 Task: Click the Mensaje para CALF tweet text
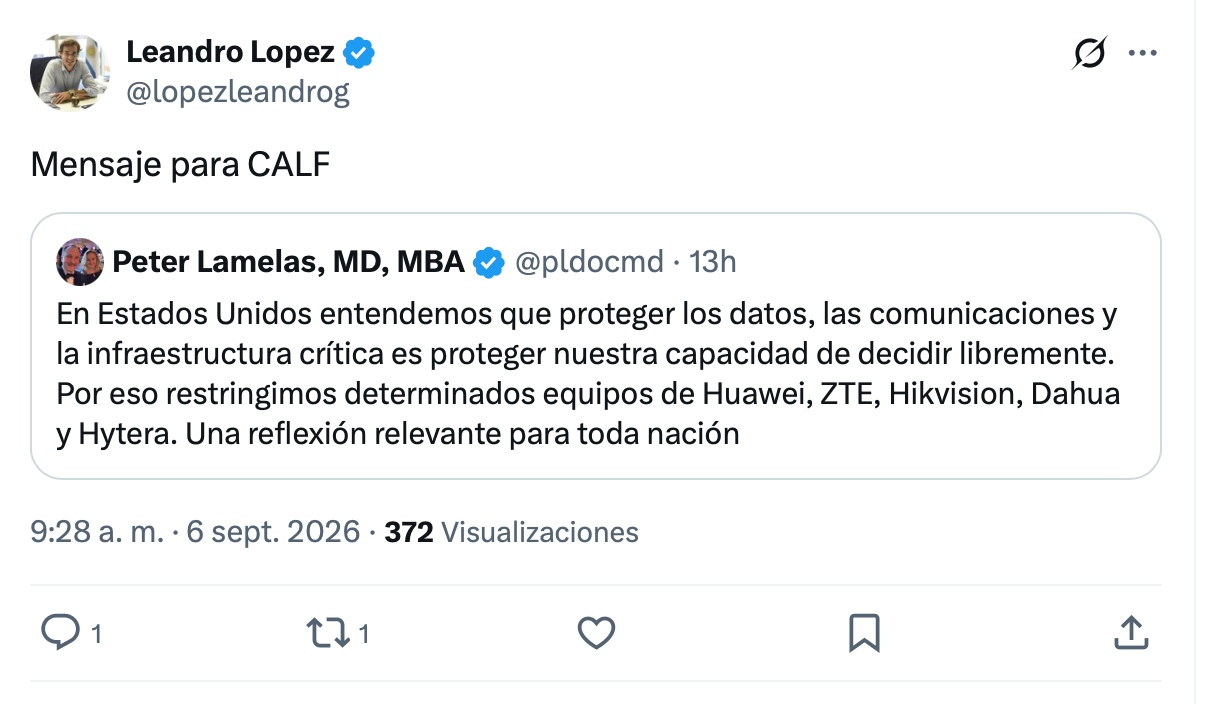(181, 165)
